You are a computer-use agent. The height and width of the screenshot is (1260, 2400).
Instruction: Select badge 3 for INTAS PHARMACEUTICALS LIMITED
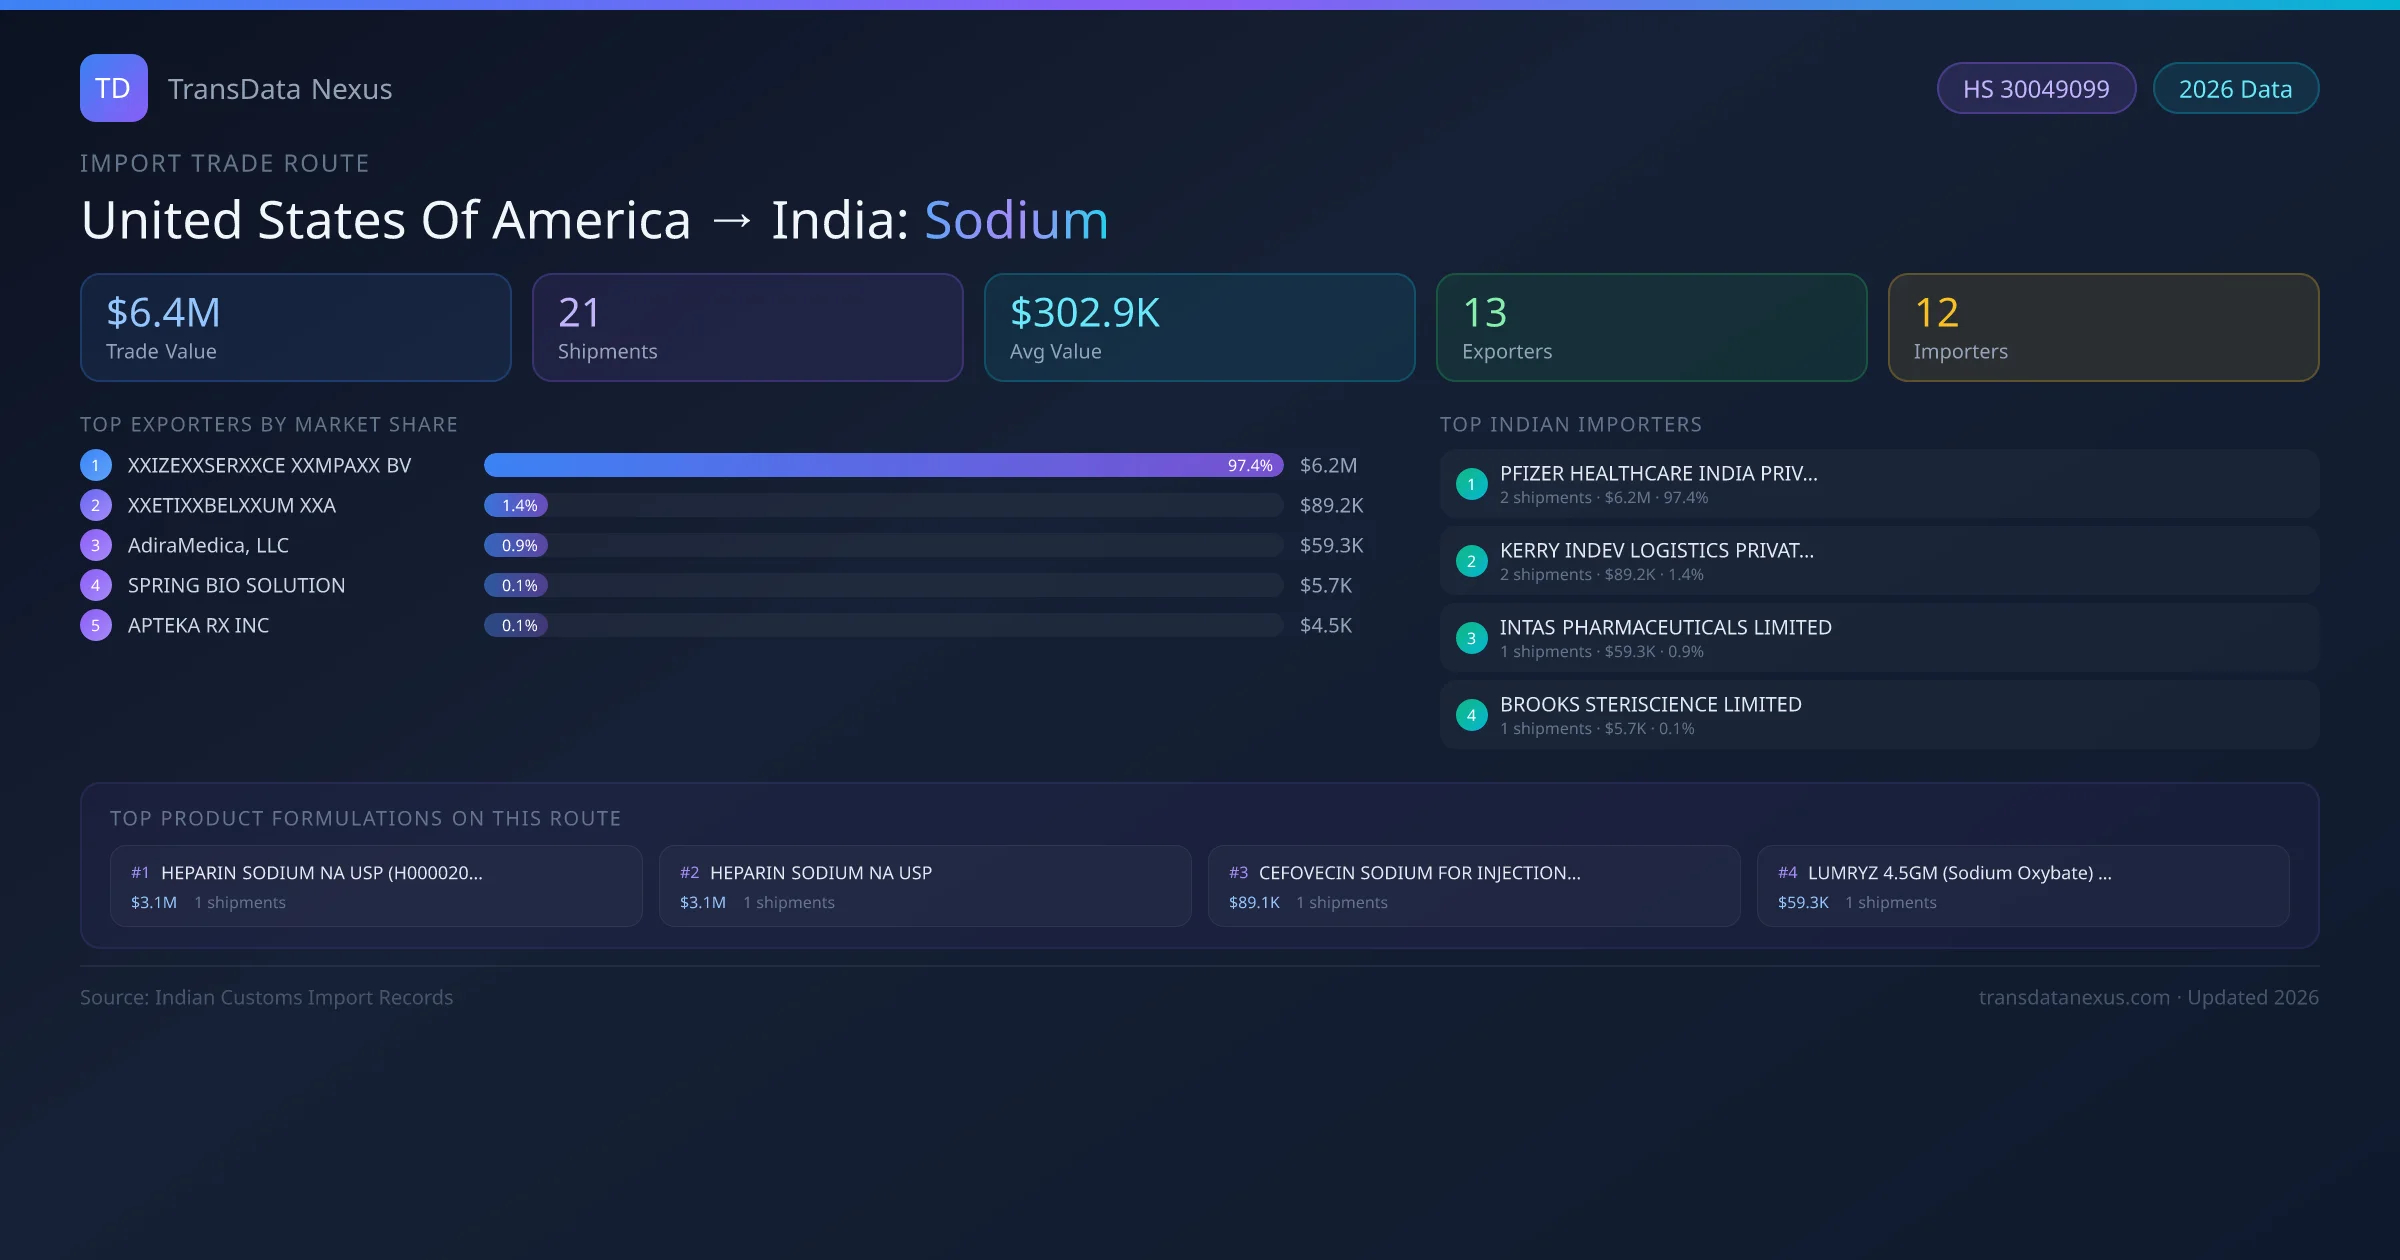(1471, 637)
